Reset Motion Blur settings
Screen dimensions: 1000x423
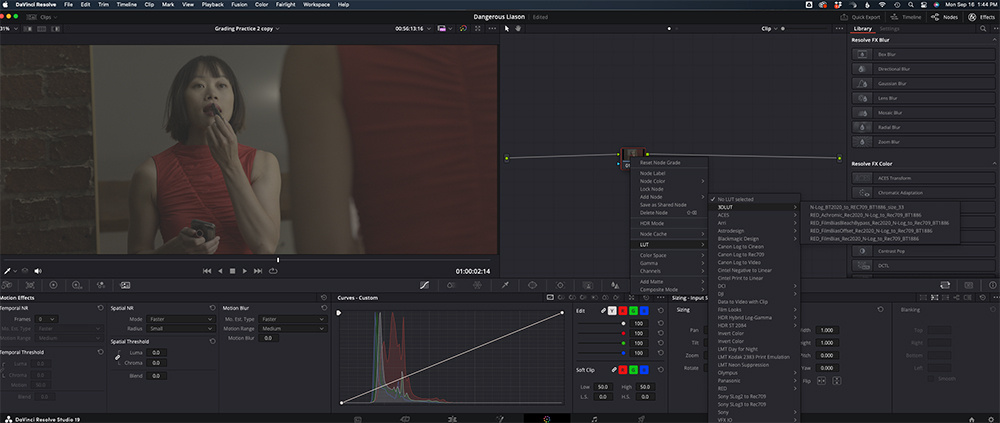324,308
